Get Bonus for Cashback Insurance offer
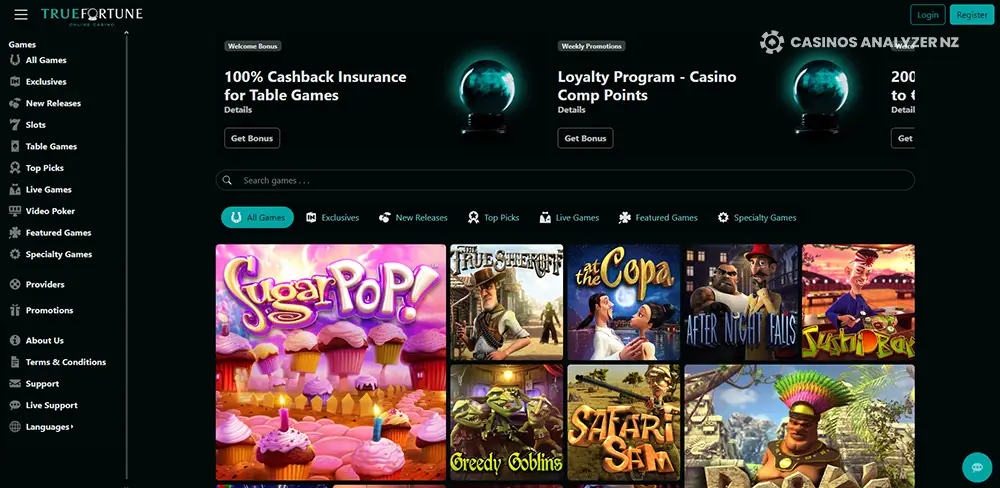This screenshot has height=488, width=1000. [252, 138]
